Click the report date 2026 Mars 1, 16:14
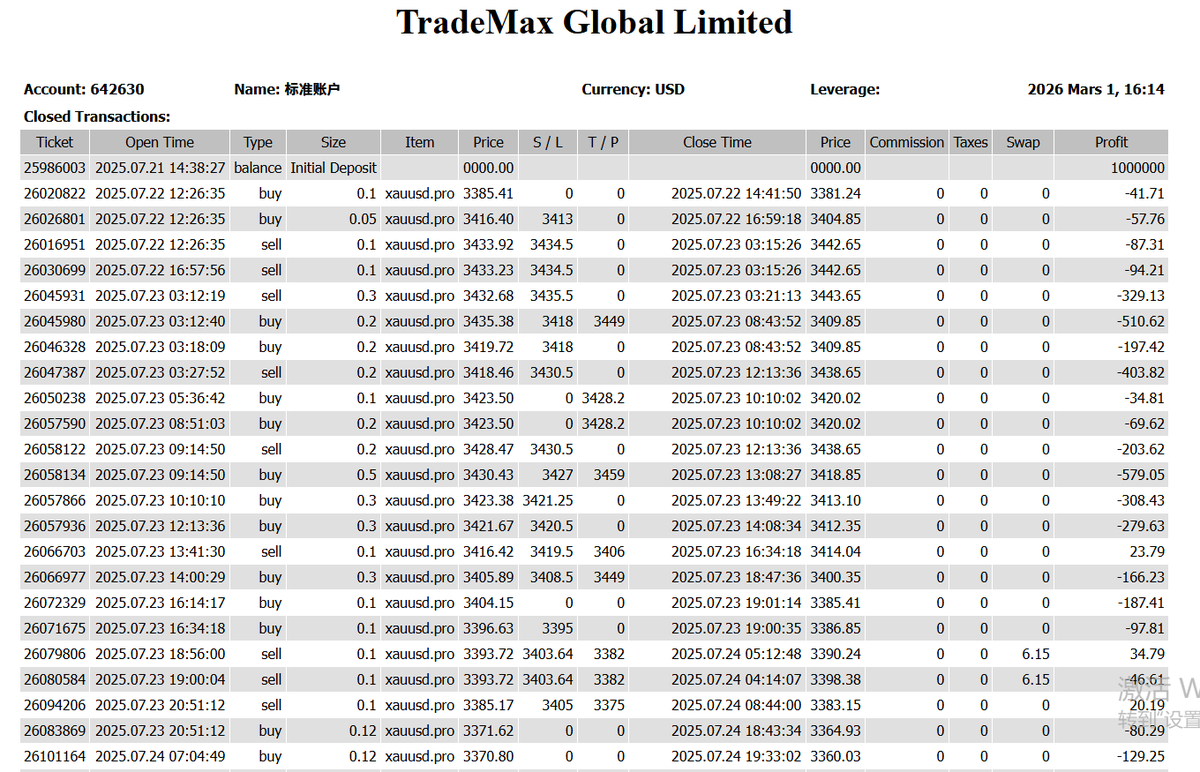The height and width of the screenshot is (772, 1200). [1096, 89]
